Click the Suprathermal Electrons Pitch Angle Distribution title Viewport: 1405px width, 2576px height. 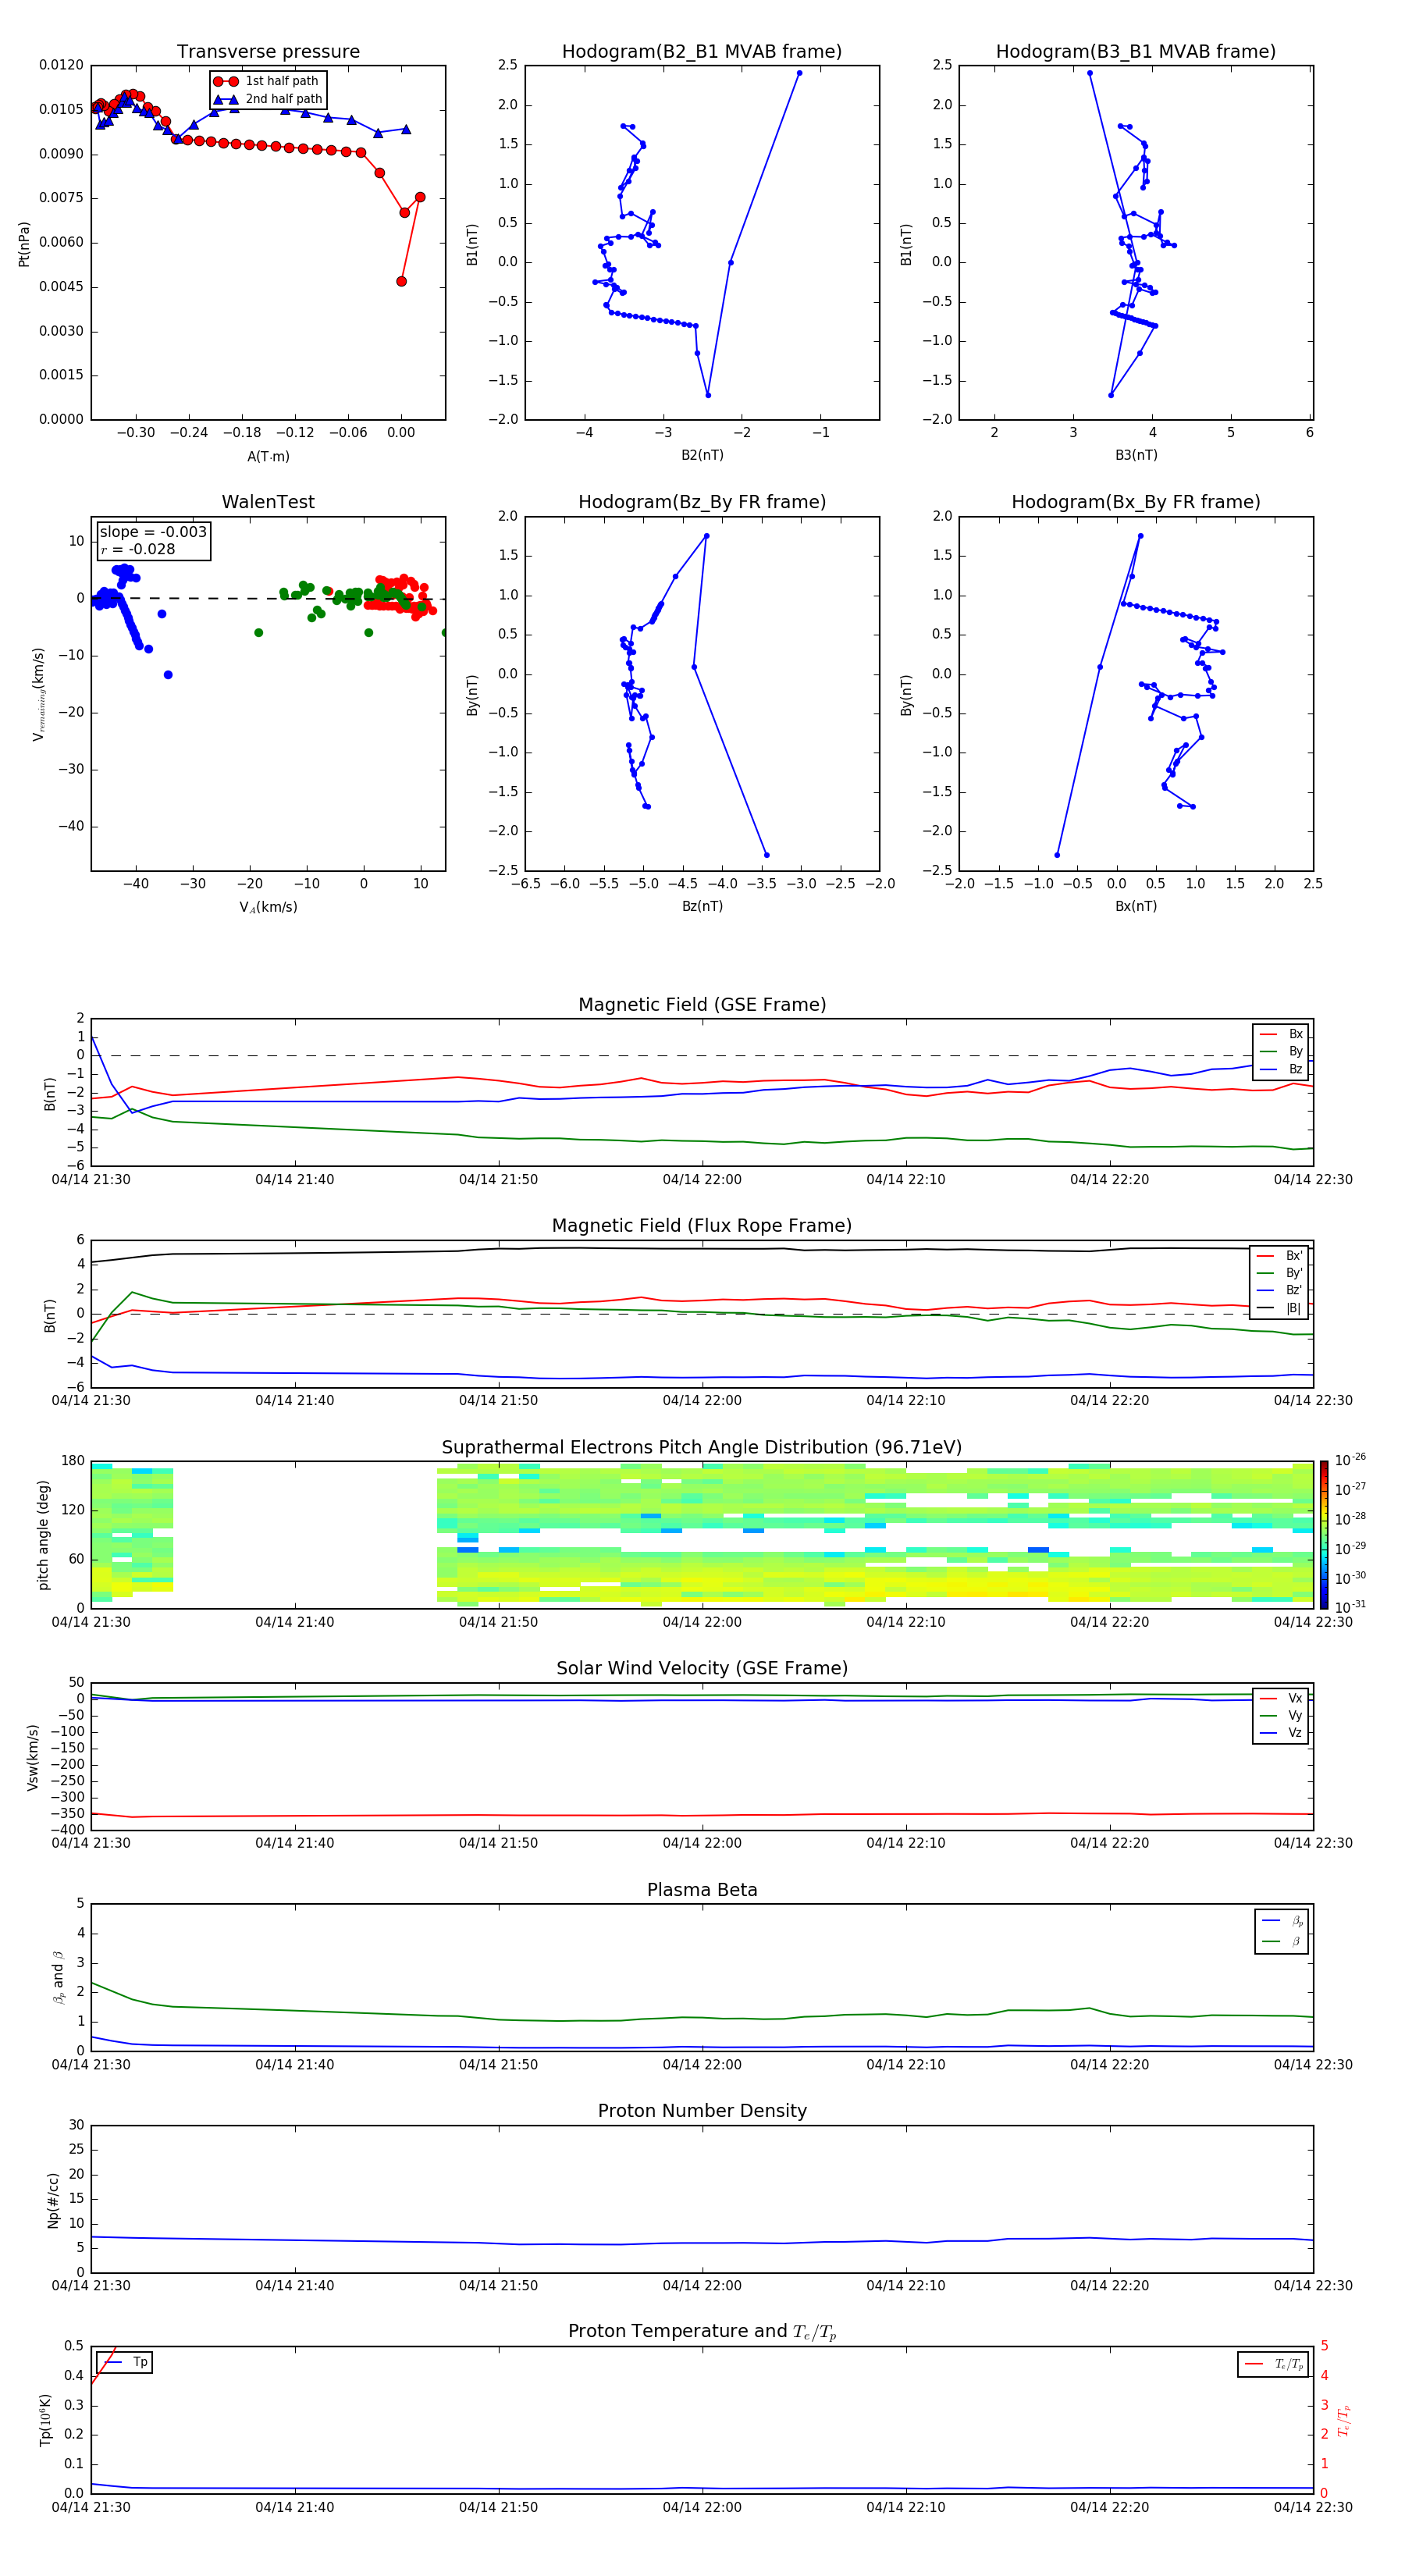(702, 1448)
